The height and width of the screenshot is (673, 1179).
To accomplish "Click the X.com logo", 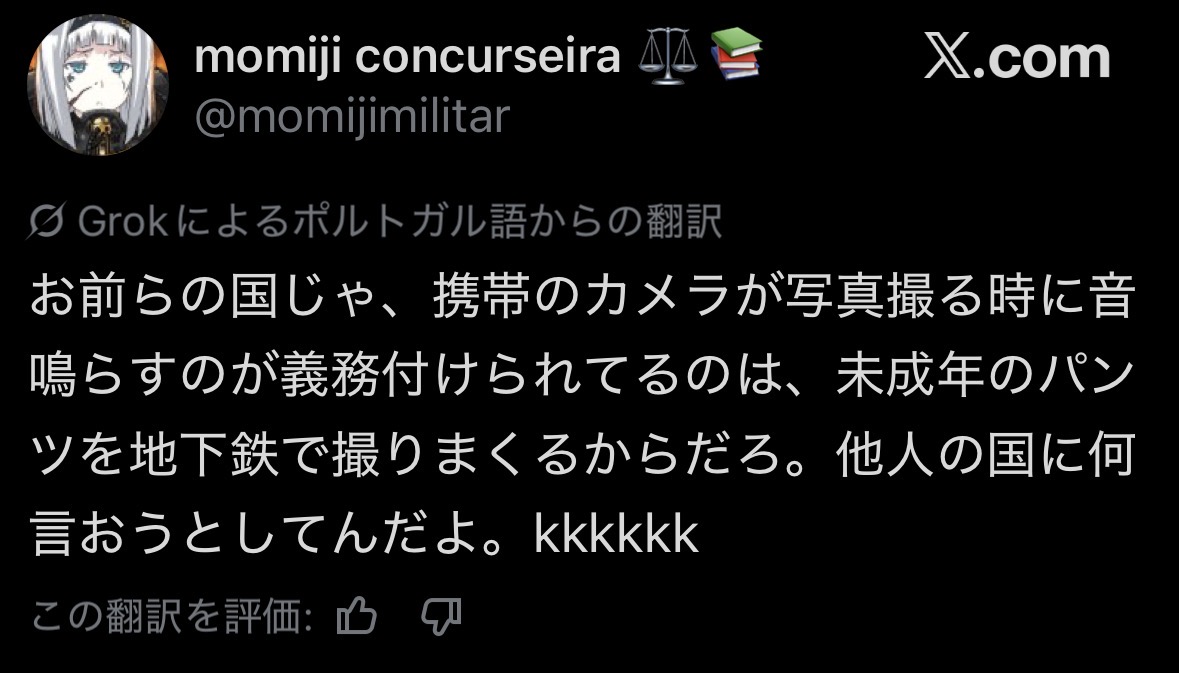I will click(x=1015, y=58).
